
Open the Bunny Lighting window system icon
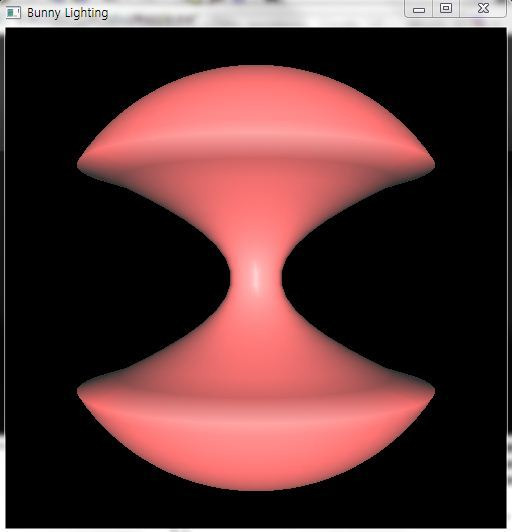tap(13, 13)
